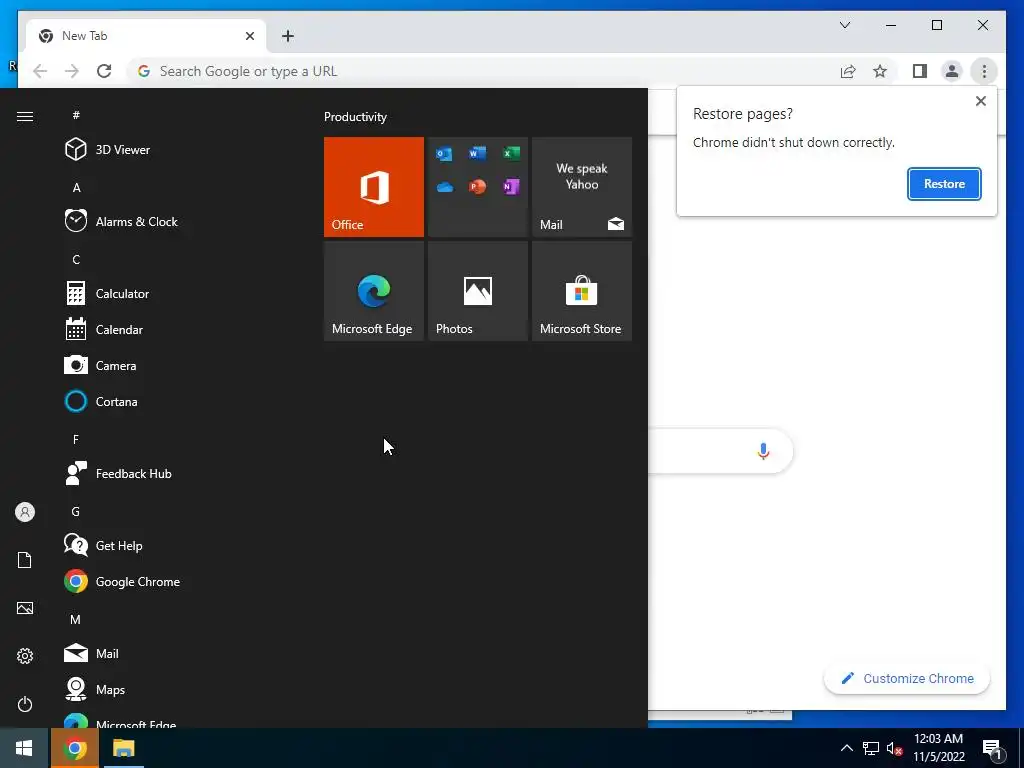The image size is (1024, 768).
Task: Click the muted volume icon in tray
Action: [x=894, y=748]
